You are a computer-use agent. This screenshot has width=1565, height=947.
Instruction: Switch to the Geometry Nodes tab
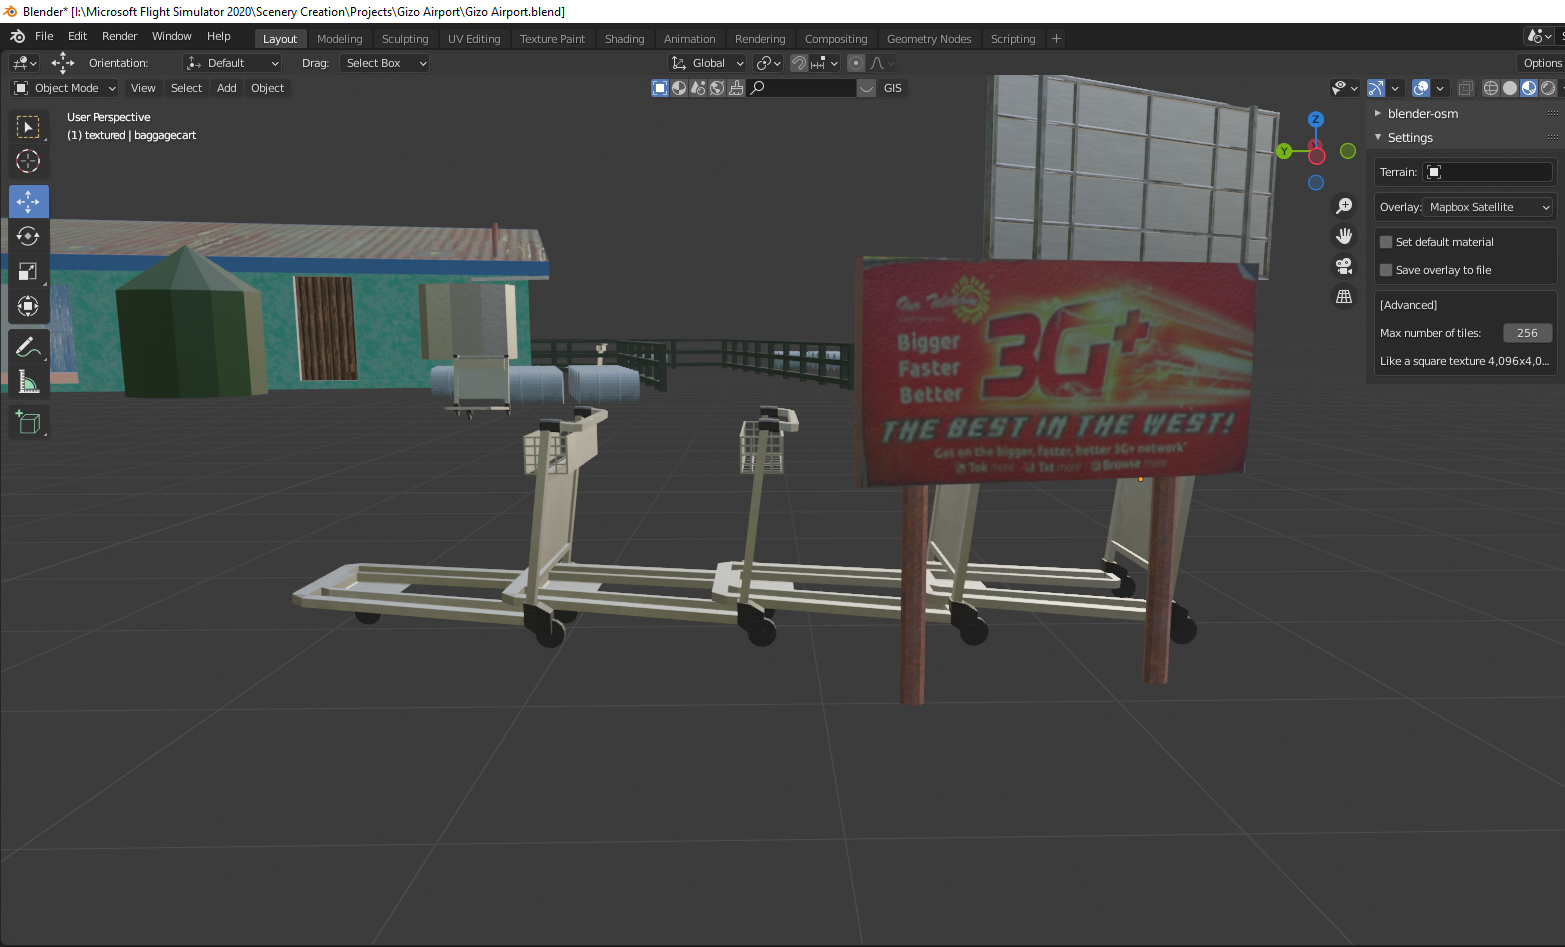pos(929,39)
